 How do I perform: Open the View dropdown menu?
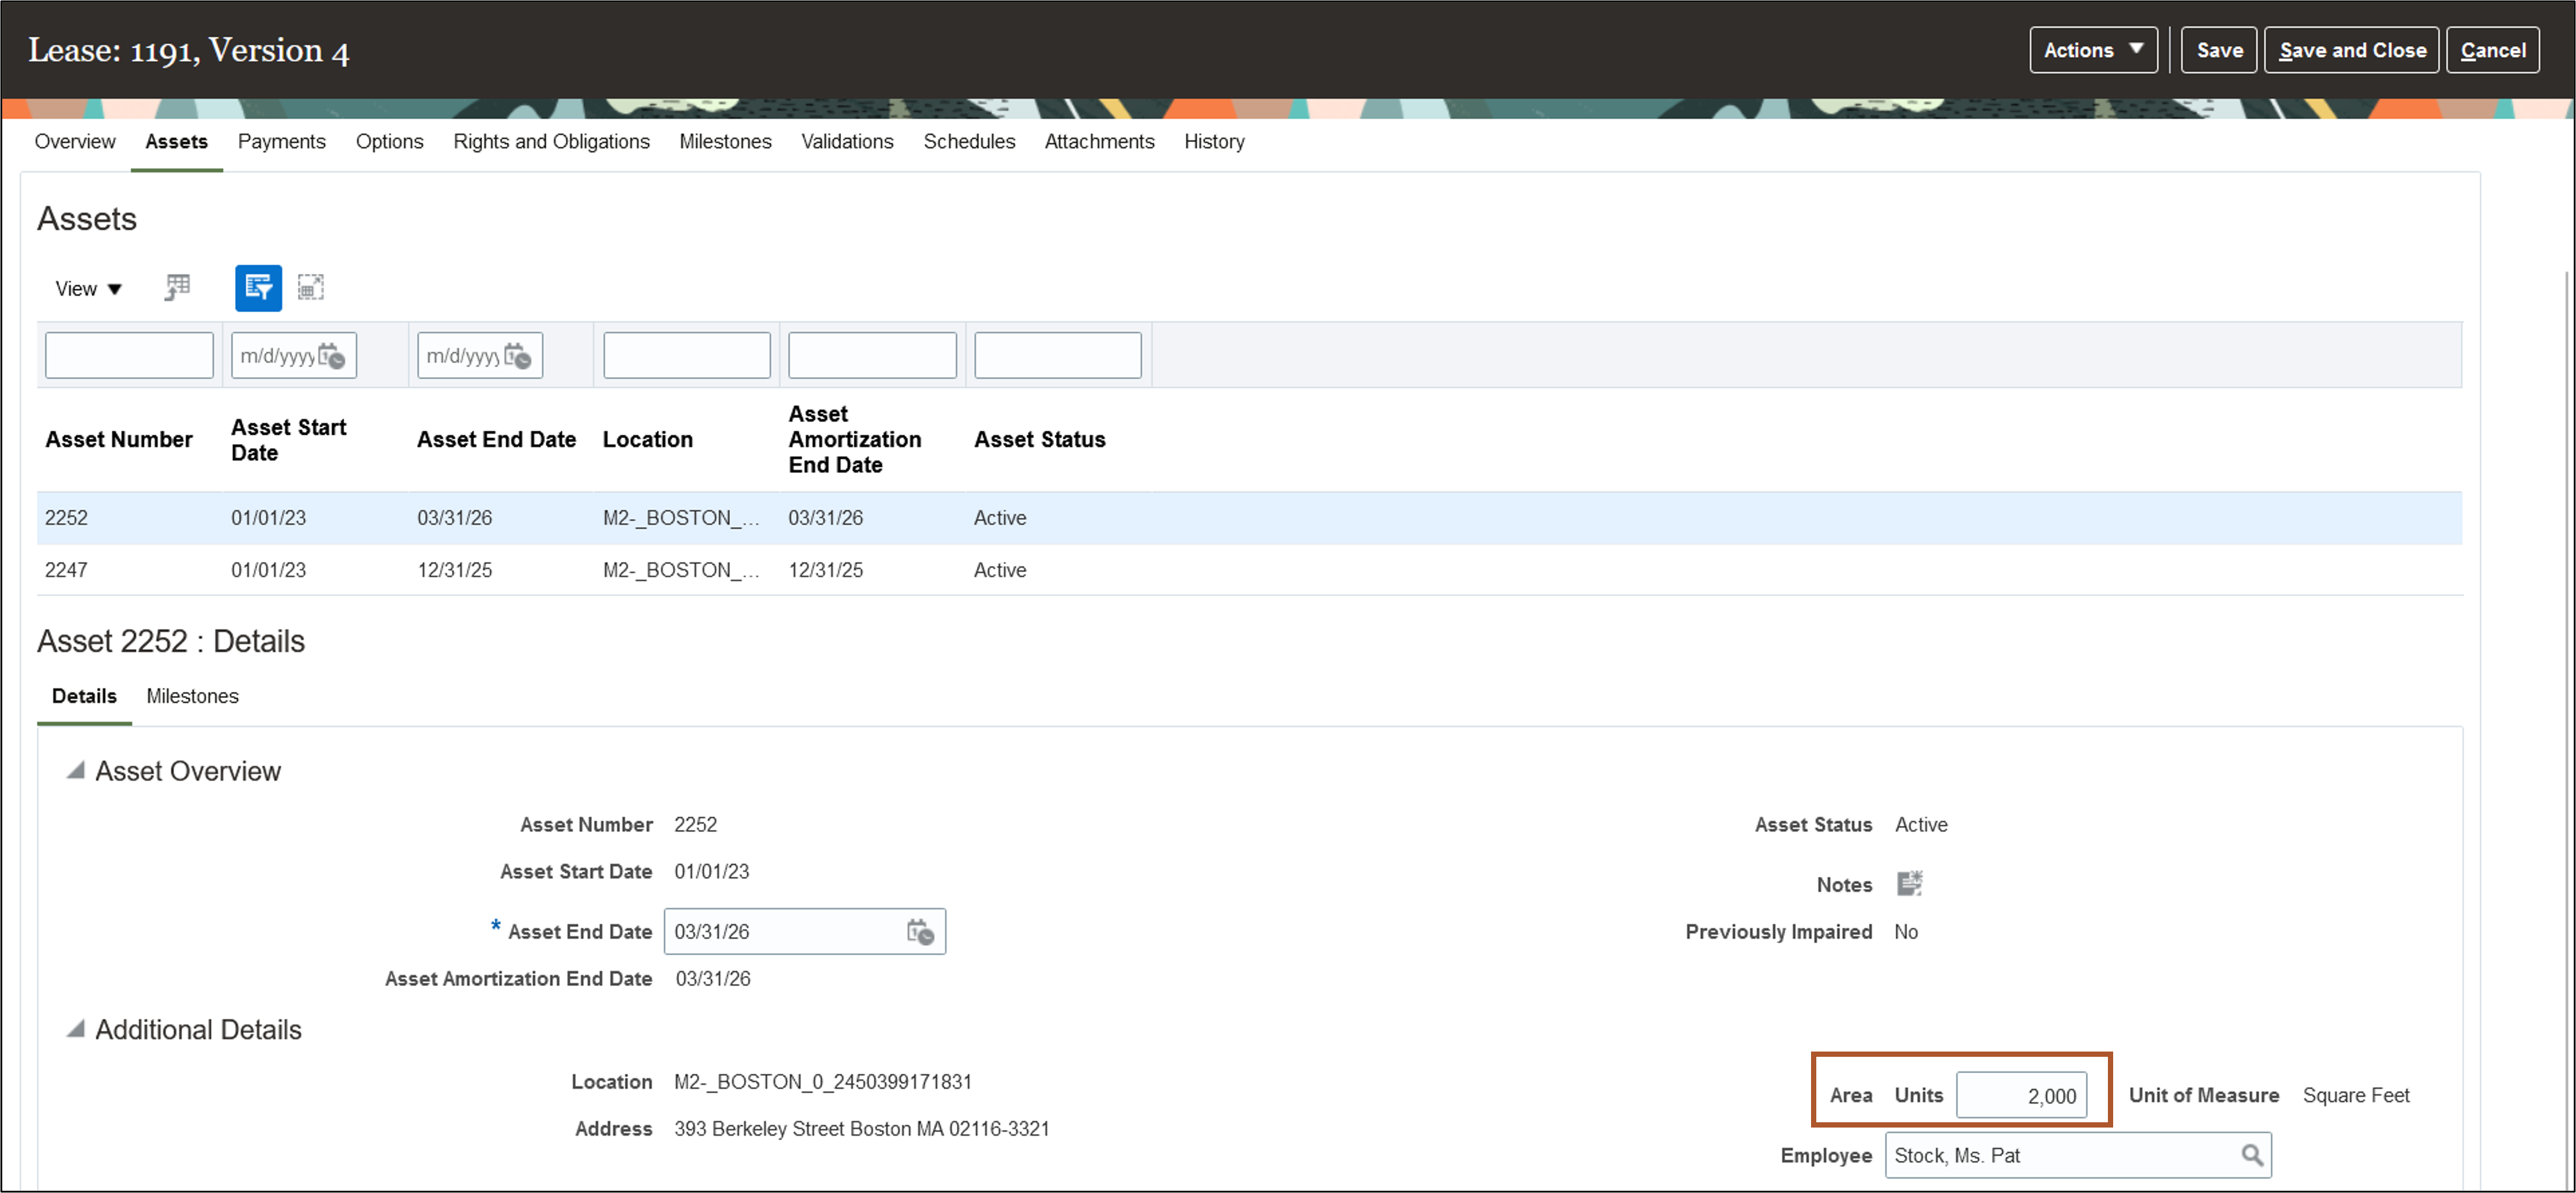pyautogui.click(x=88, y=289)
